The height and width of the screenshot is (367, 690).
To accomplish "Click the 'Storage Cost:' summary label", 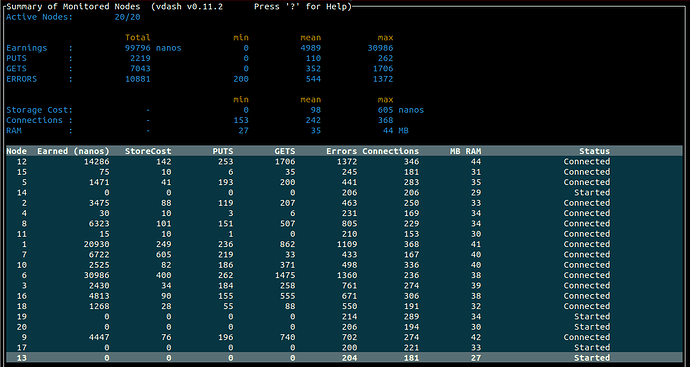I will tap(40, 110).
